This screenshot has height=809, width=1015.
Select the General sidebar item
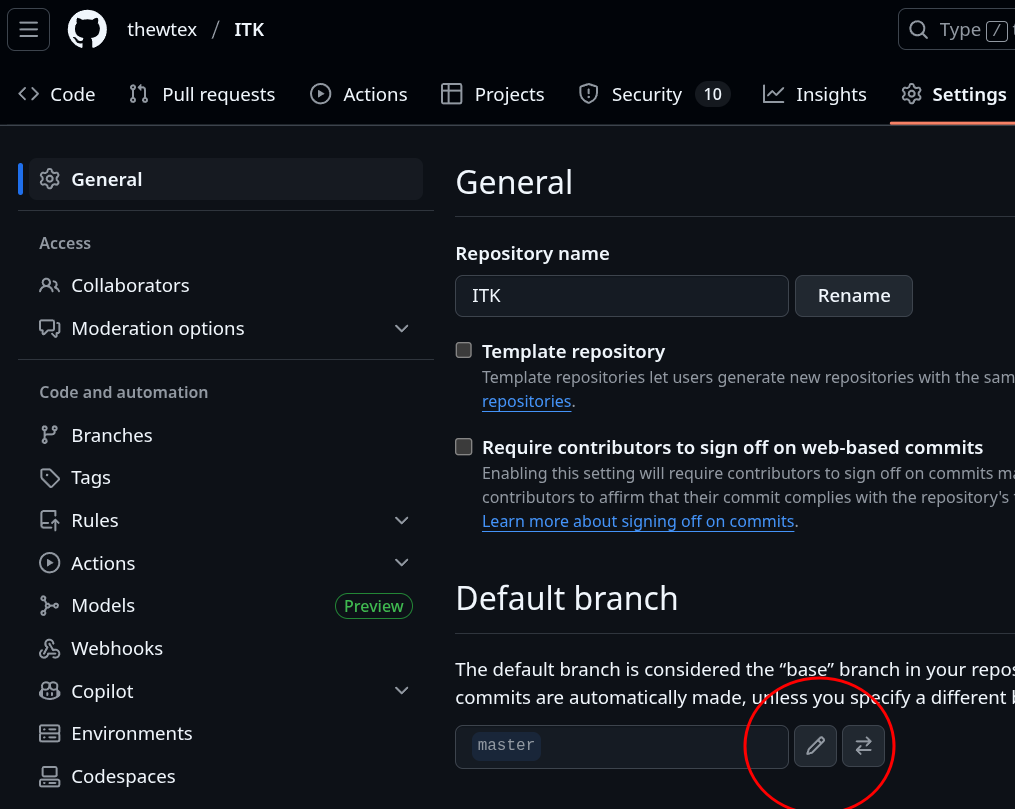coord(226,179)
